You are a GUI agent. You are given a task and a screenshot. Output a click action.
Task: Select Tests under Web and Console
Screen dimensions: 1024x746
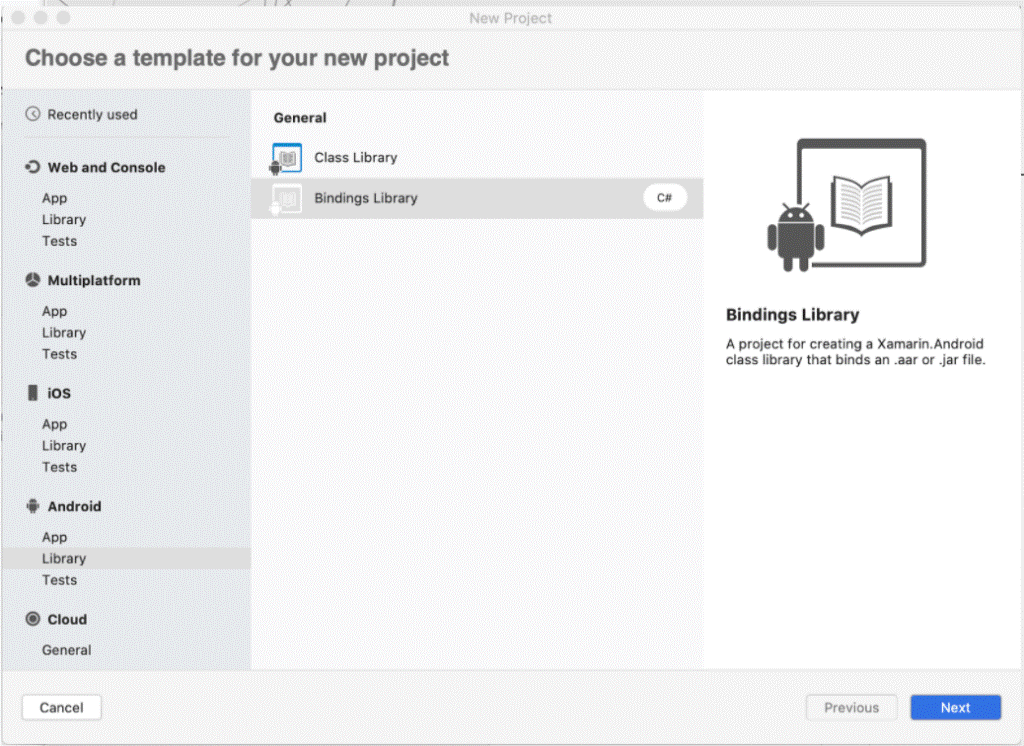point(59,241)
